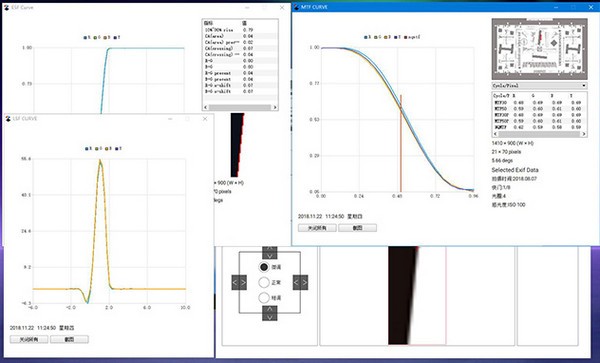Click the LSF CURVE window title icon
This screenshot has height=363, width=600.
point(8,119)
